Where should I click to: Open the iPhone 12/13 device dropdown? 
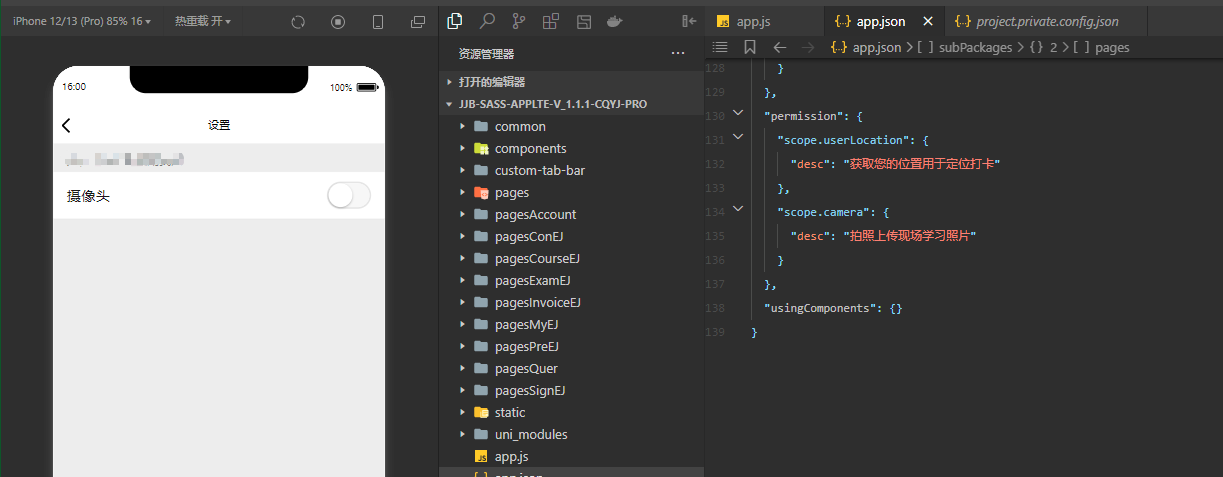point(82,21)
